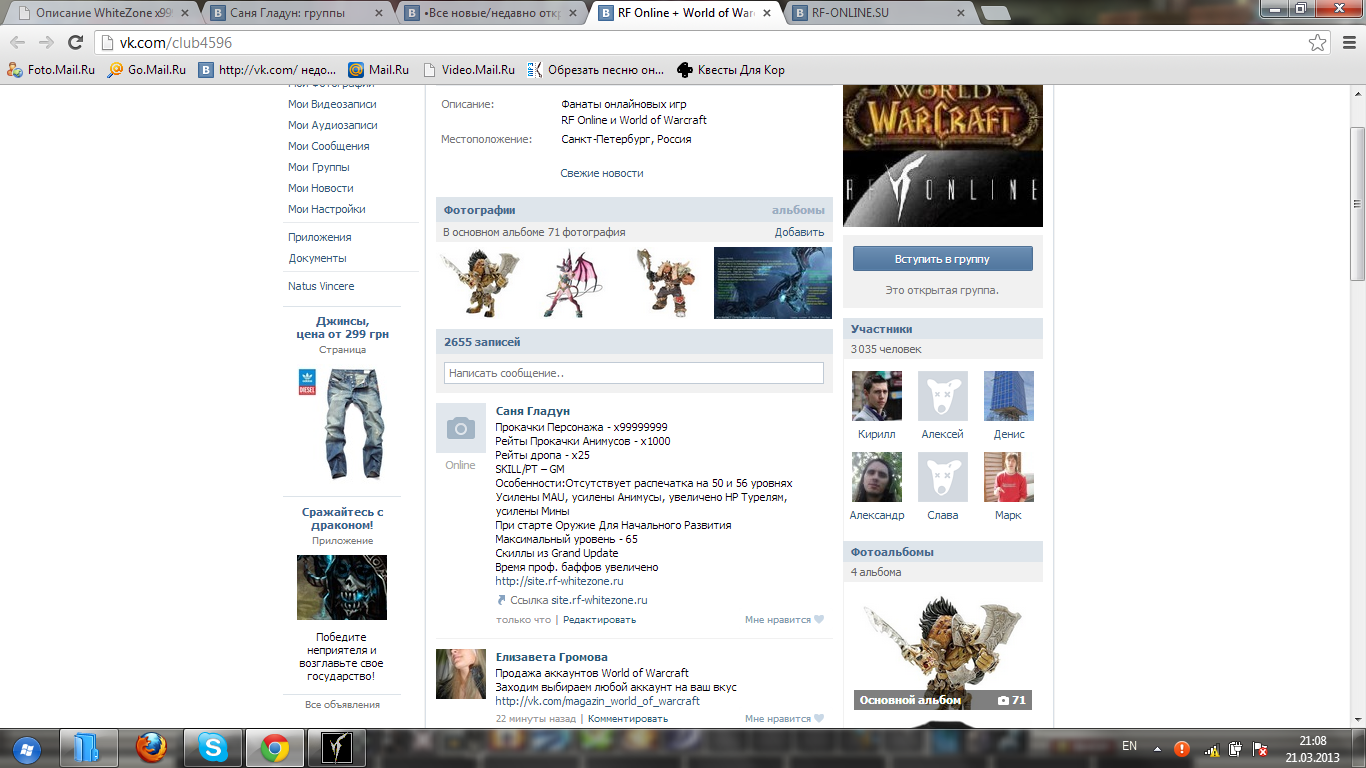Open a new browser tab
This screenshot has width=1366, height=768.
[995, 13]
